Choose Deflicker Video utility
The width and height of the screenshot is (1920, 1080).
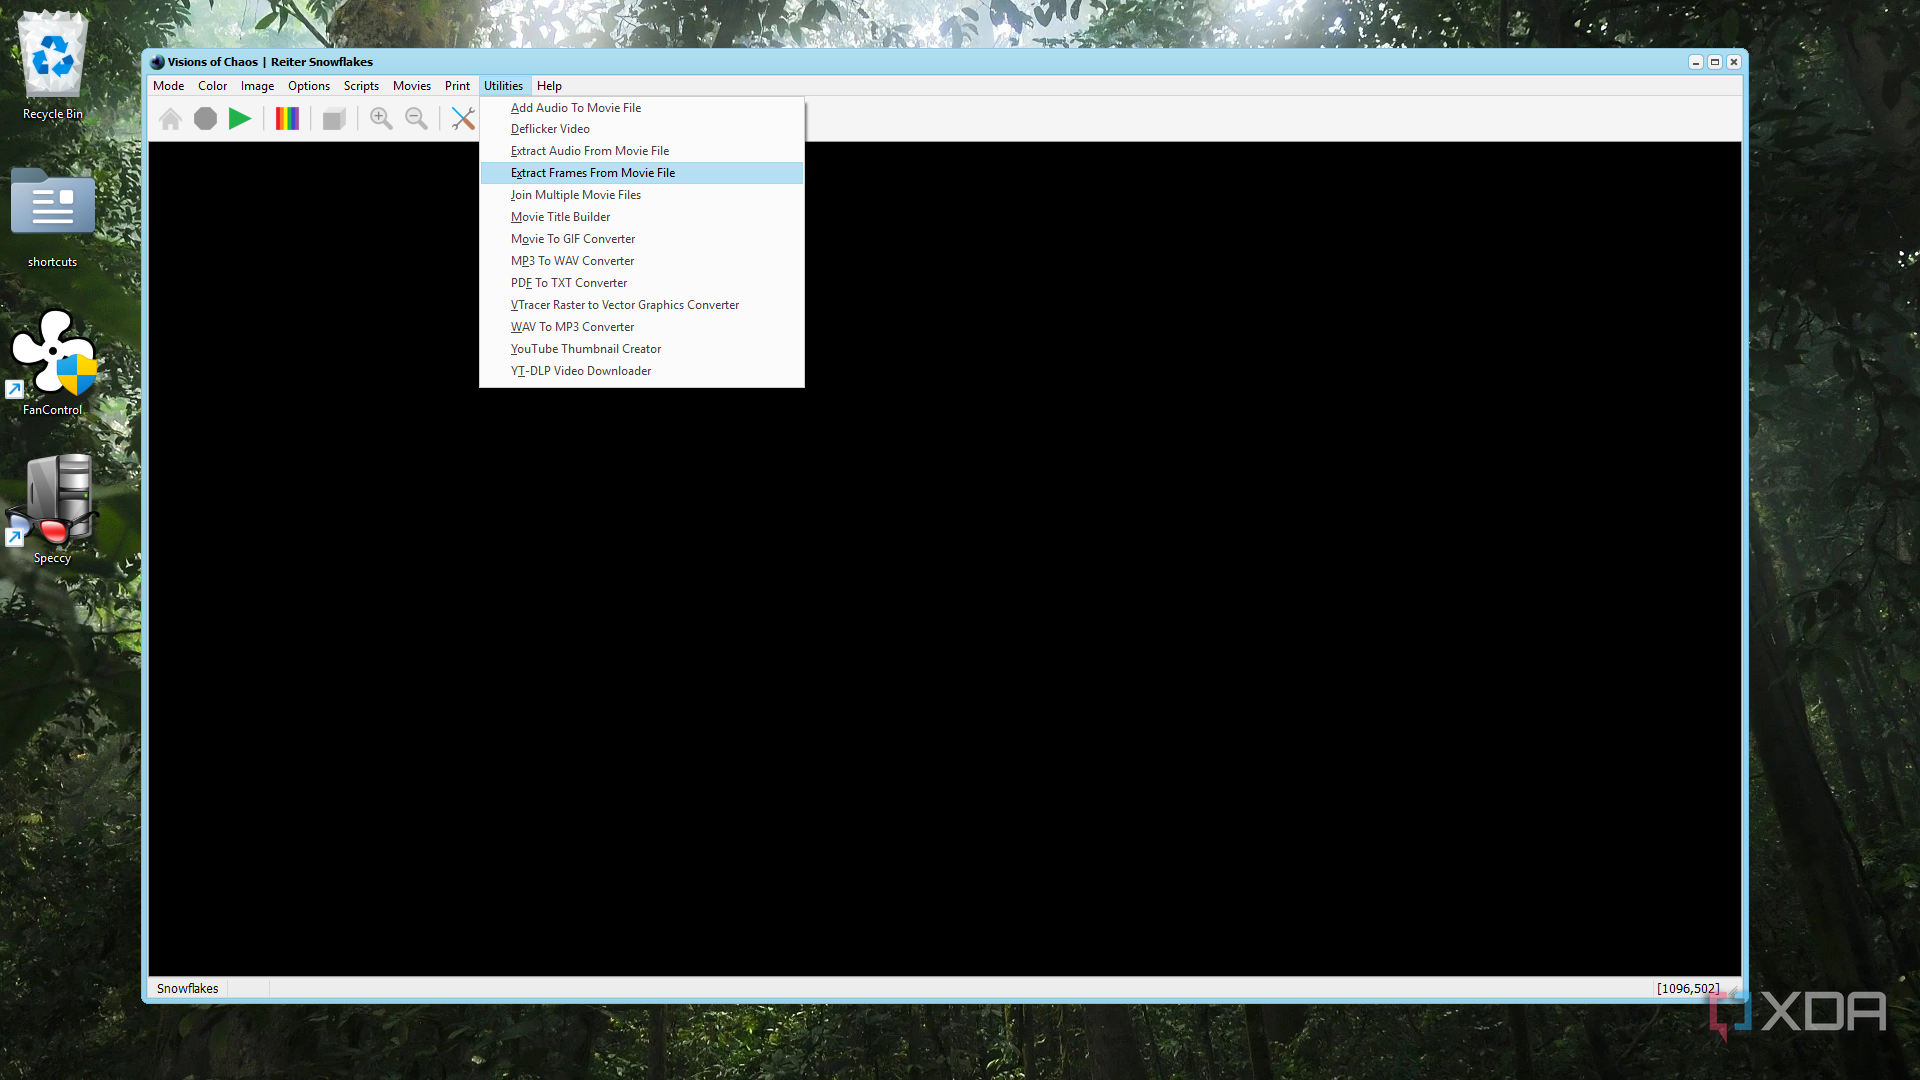642,129
